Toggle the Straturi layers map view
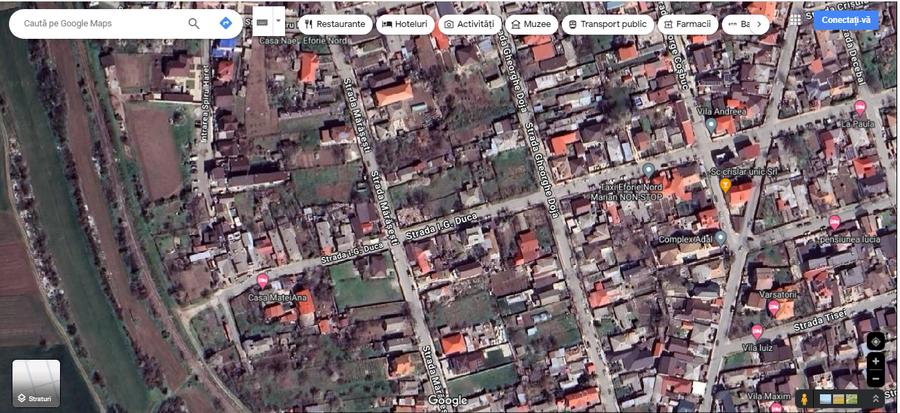 tap(36, 383)
